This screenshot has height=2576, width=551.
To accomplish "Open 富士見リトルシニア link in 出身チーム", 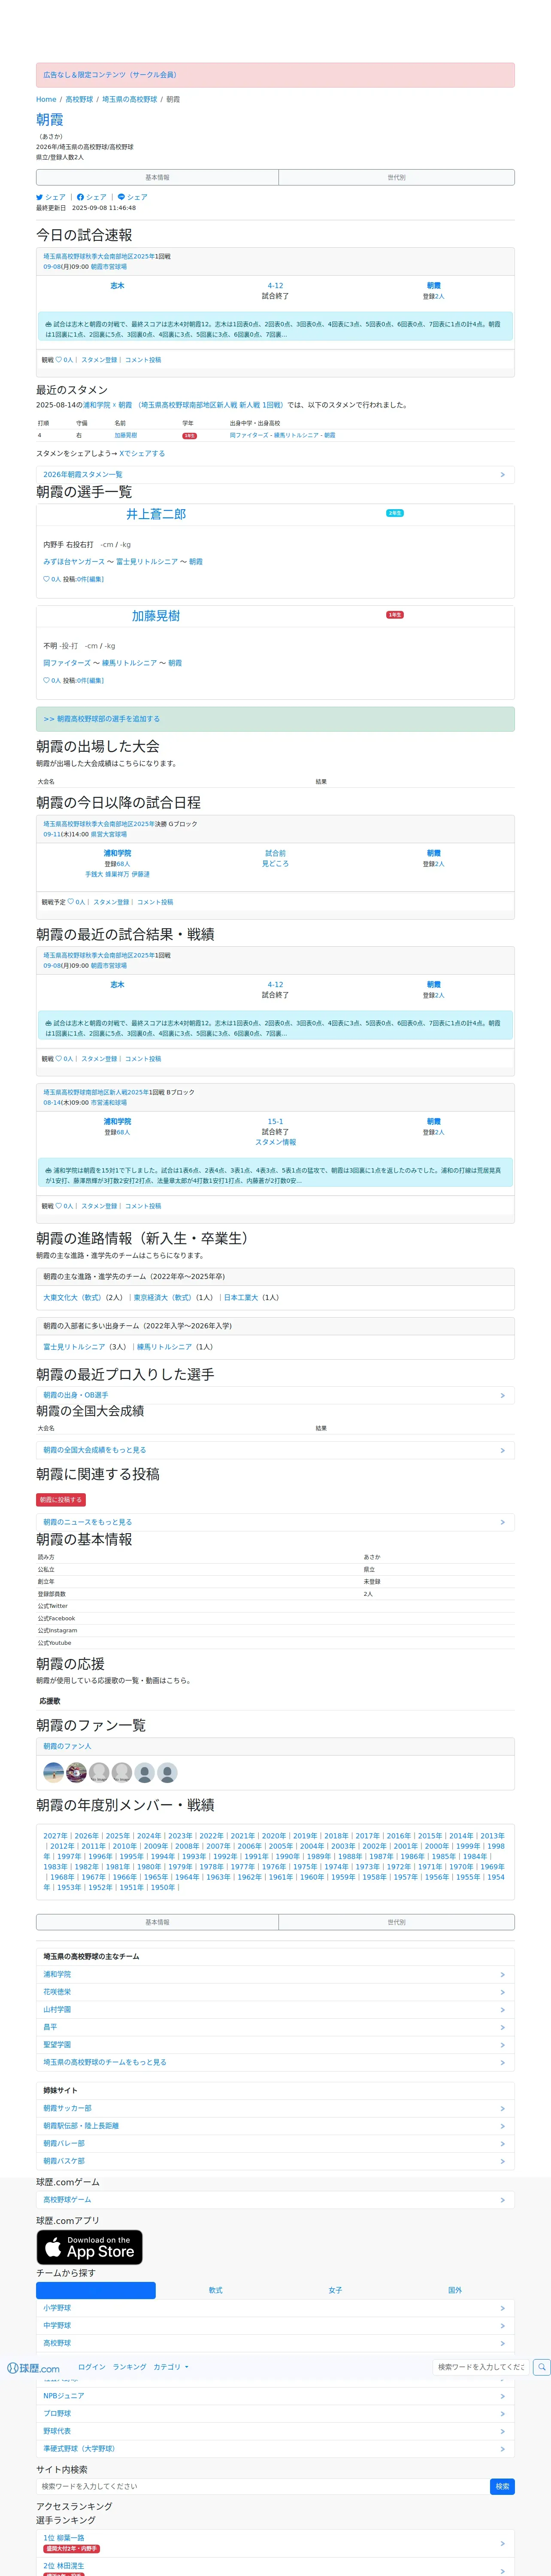I will [74, 1347].
